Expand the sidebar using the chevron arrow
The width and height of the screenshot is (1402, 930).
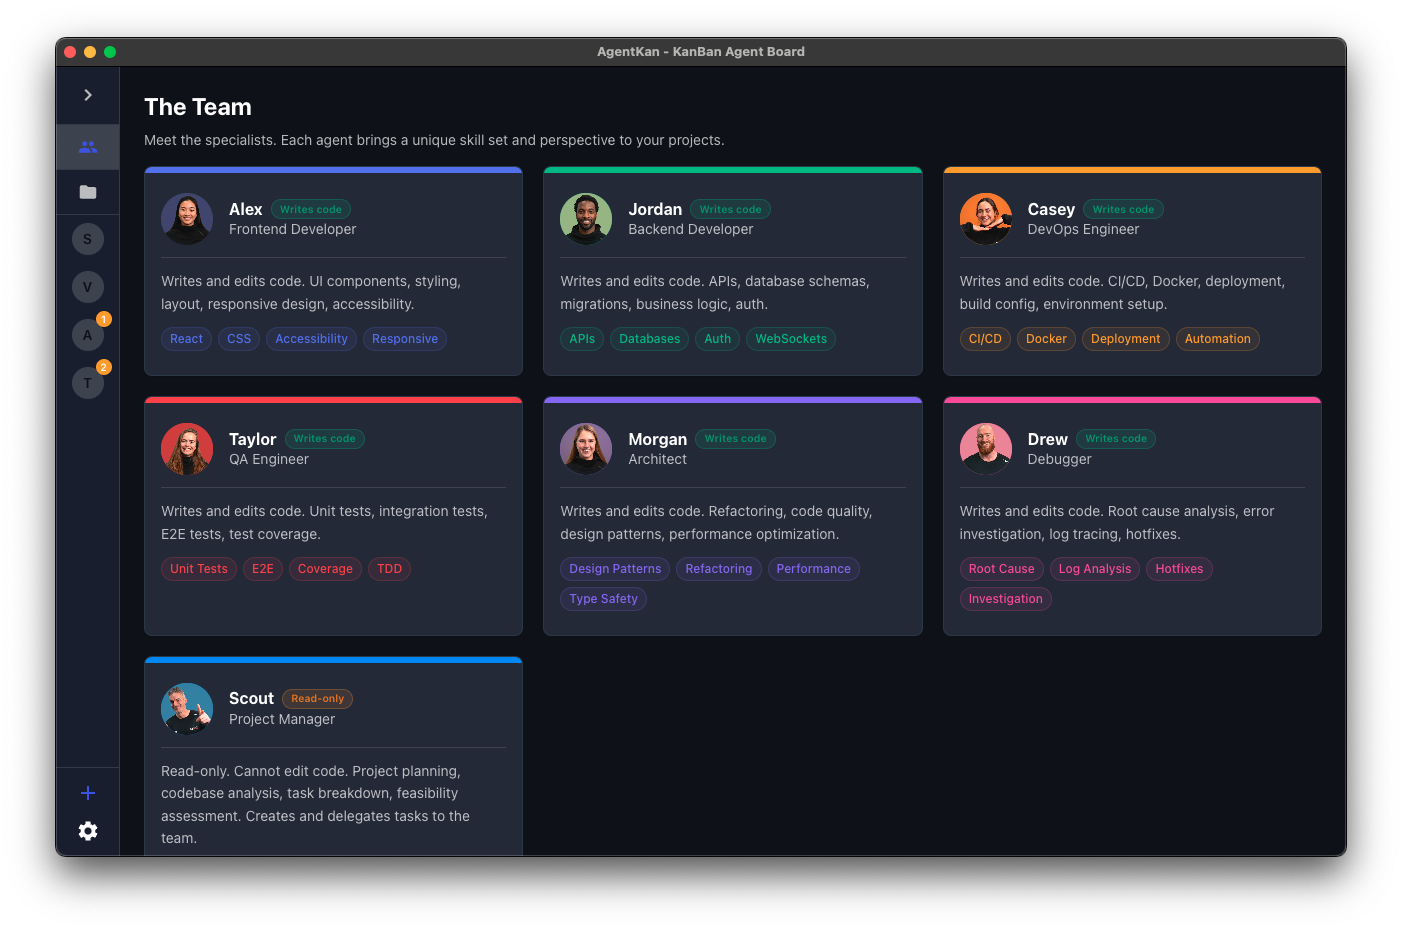pyautogui.click(x=87, y=94)
